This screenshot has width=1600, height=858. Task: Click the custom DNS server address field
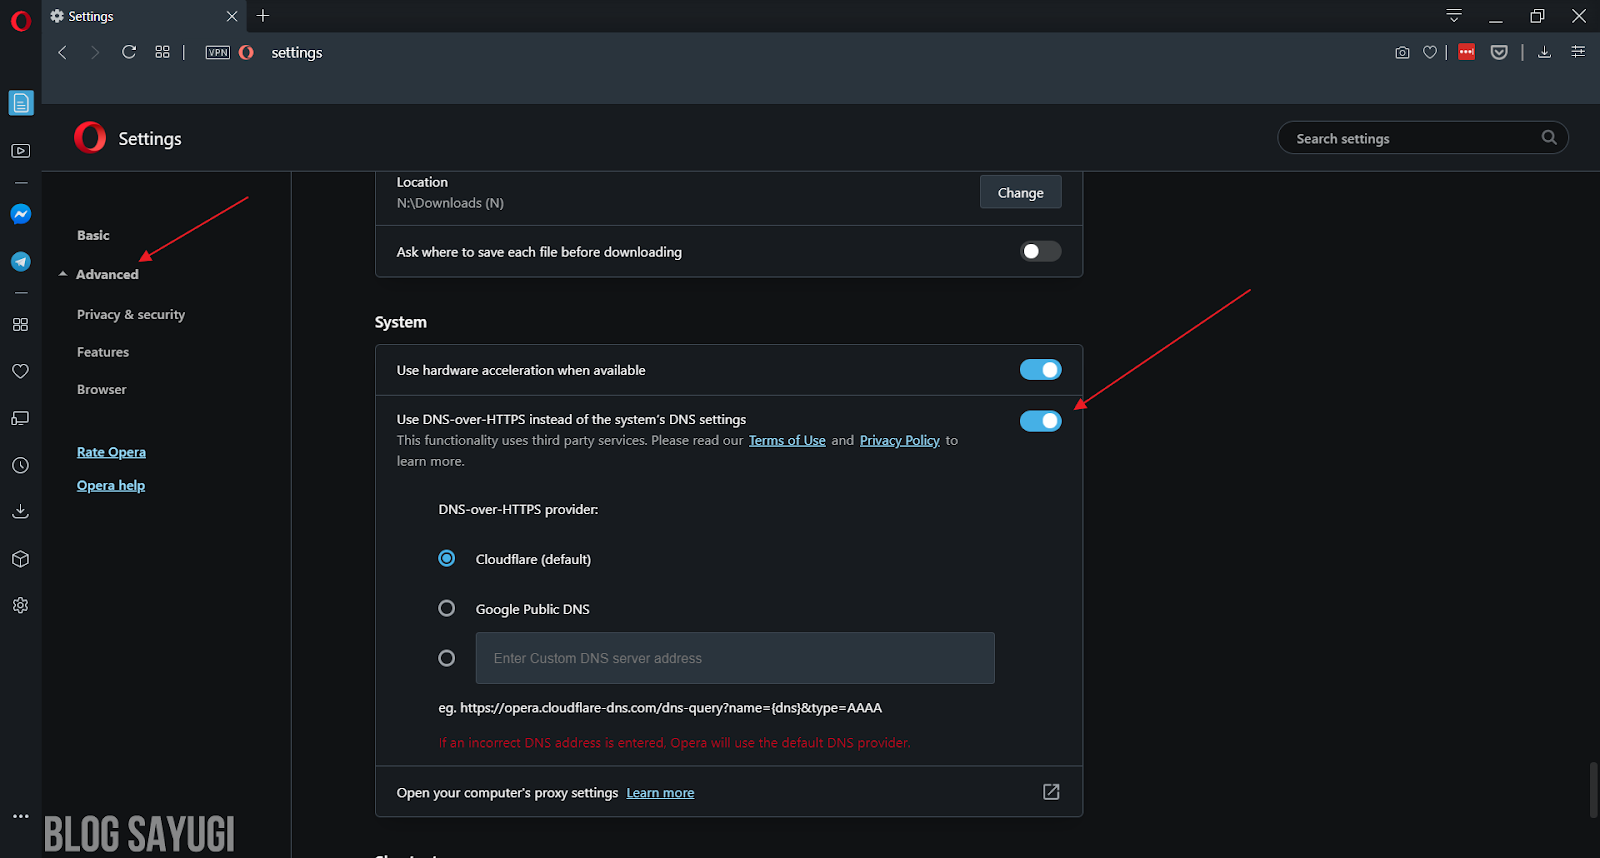(x=735, y=658)
